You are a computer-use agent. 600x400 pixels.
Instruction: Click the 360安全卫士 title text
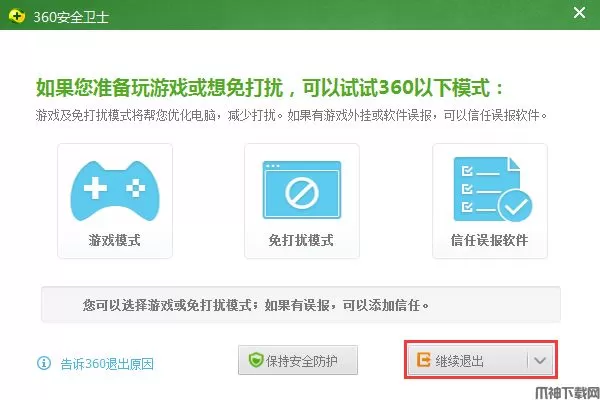(x=71, y=17)
